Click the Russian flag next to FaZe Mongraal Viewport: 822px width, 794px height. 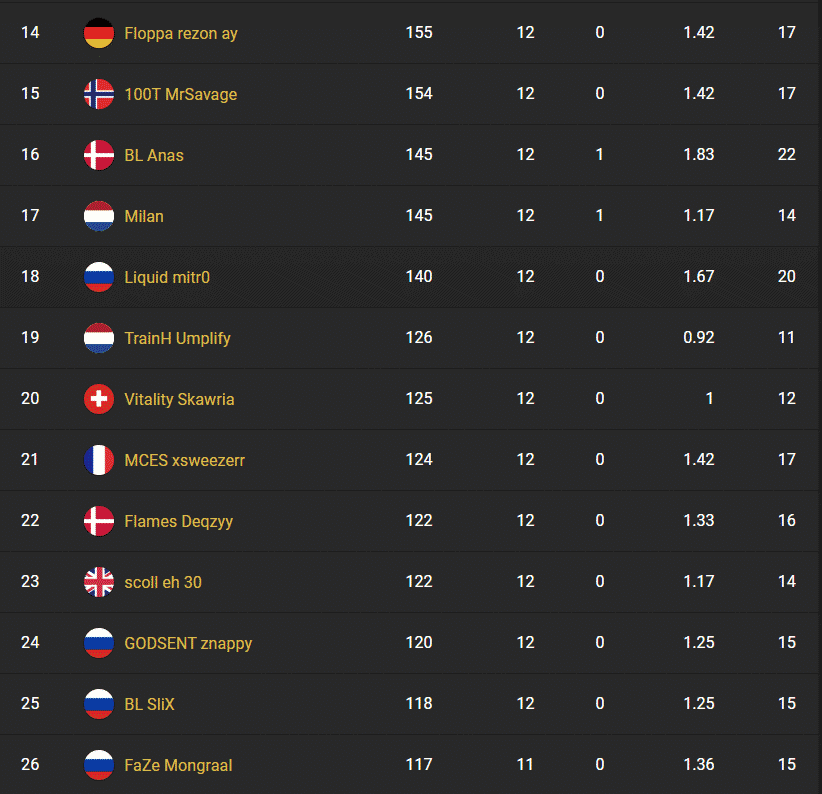99,764
